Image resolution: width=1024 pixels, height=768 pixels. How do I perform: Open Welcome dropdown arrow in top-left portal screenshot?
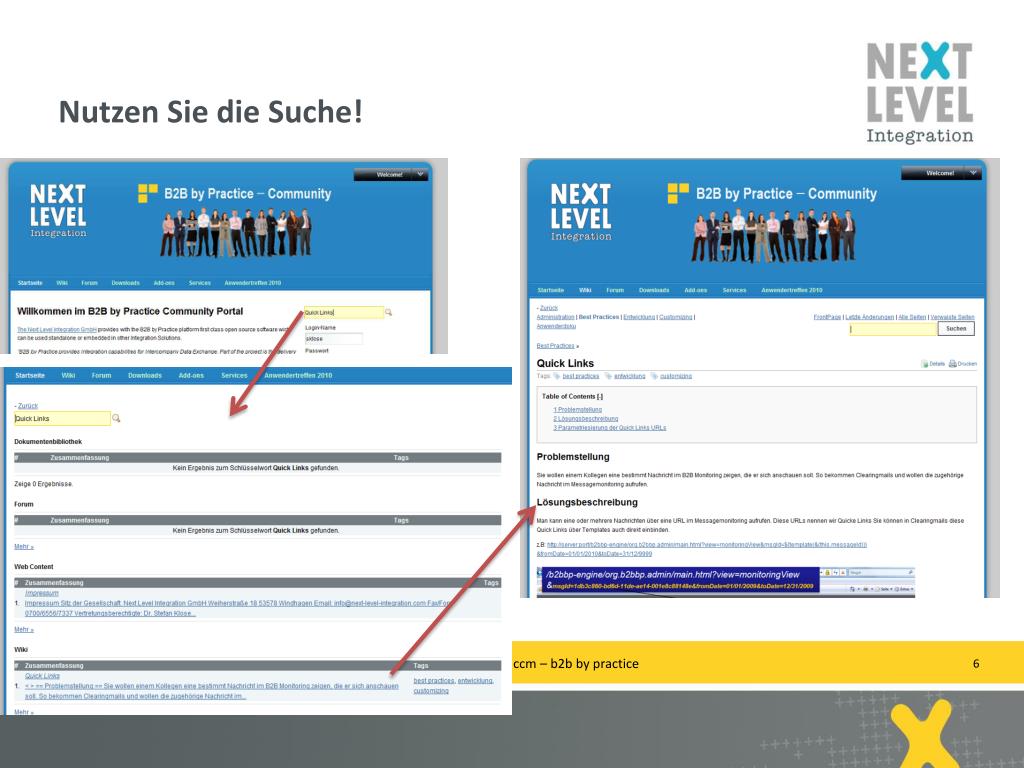(421, 174)
